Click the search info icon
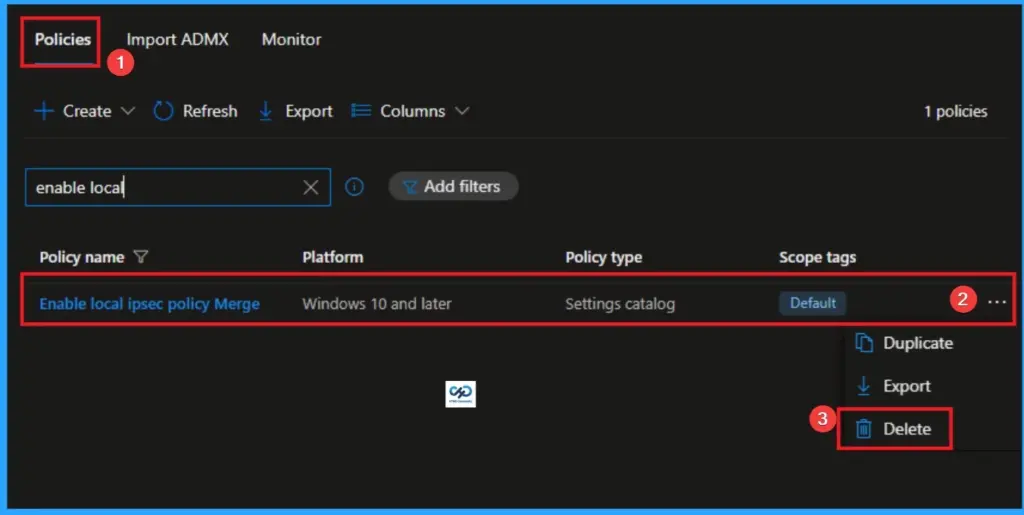Image resolution: width=1024 pixels, height=515 pixels. (x=354, y=187)
